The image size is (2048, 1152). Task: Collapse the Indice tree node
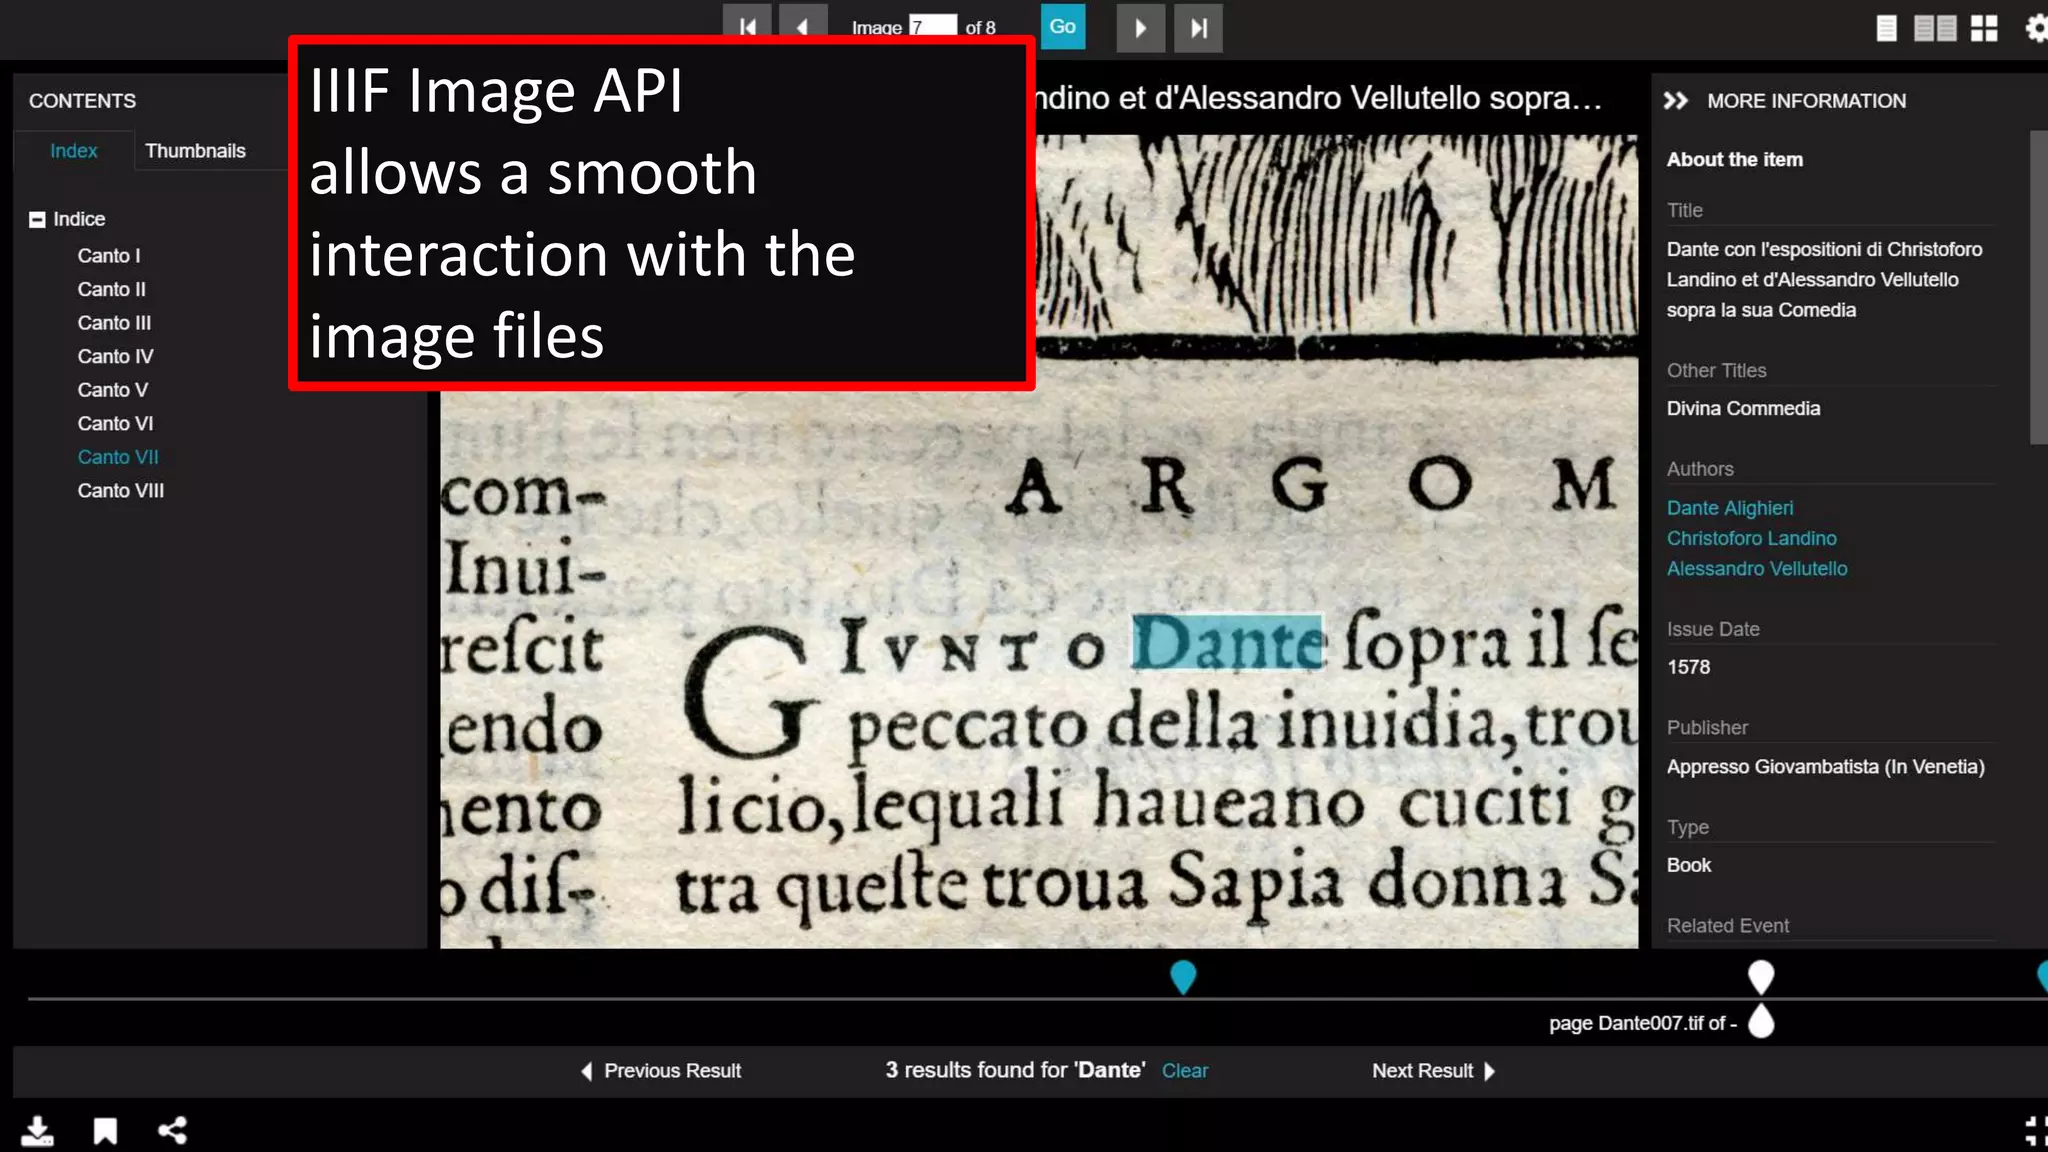click(37, 219)
